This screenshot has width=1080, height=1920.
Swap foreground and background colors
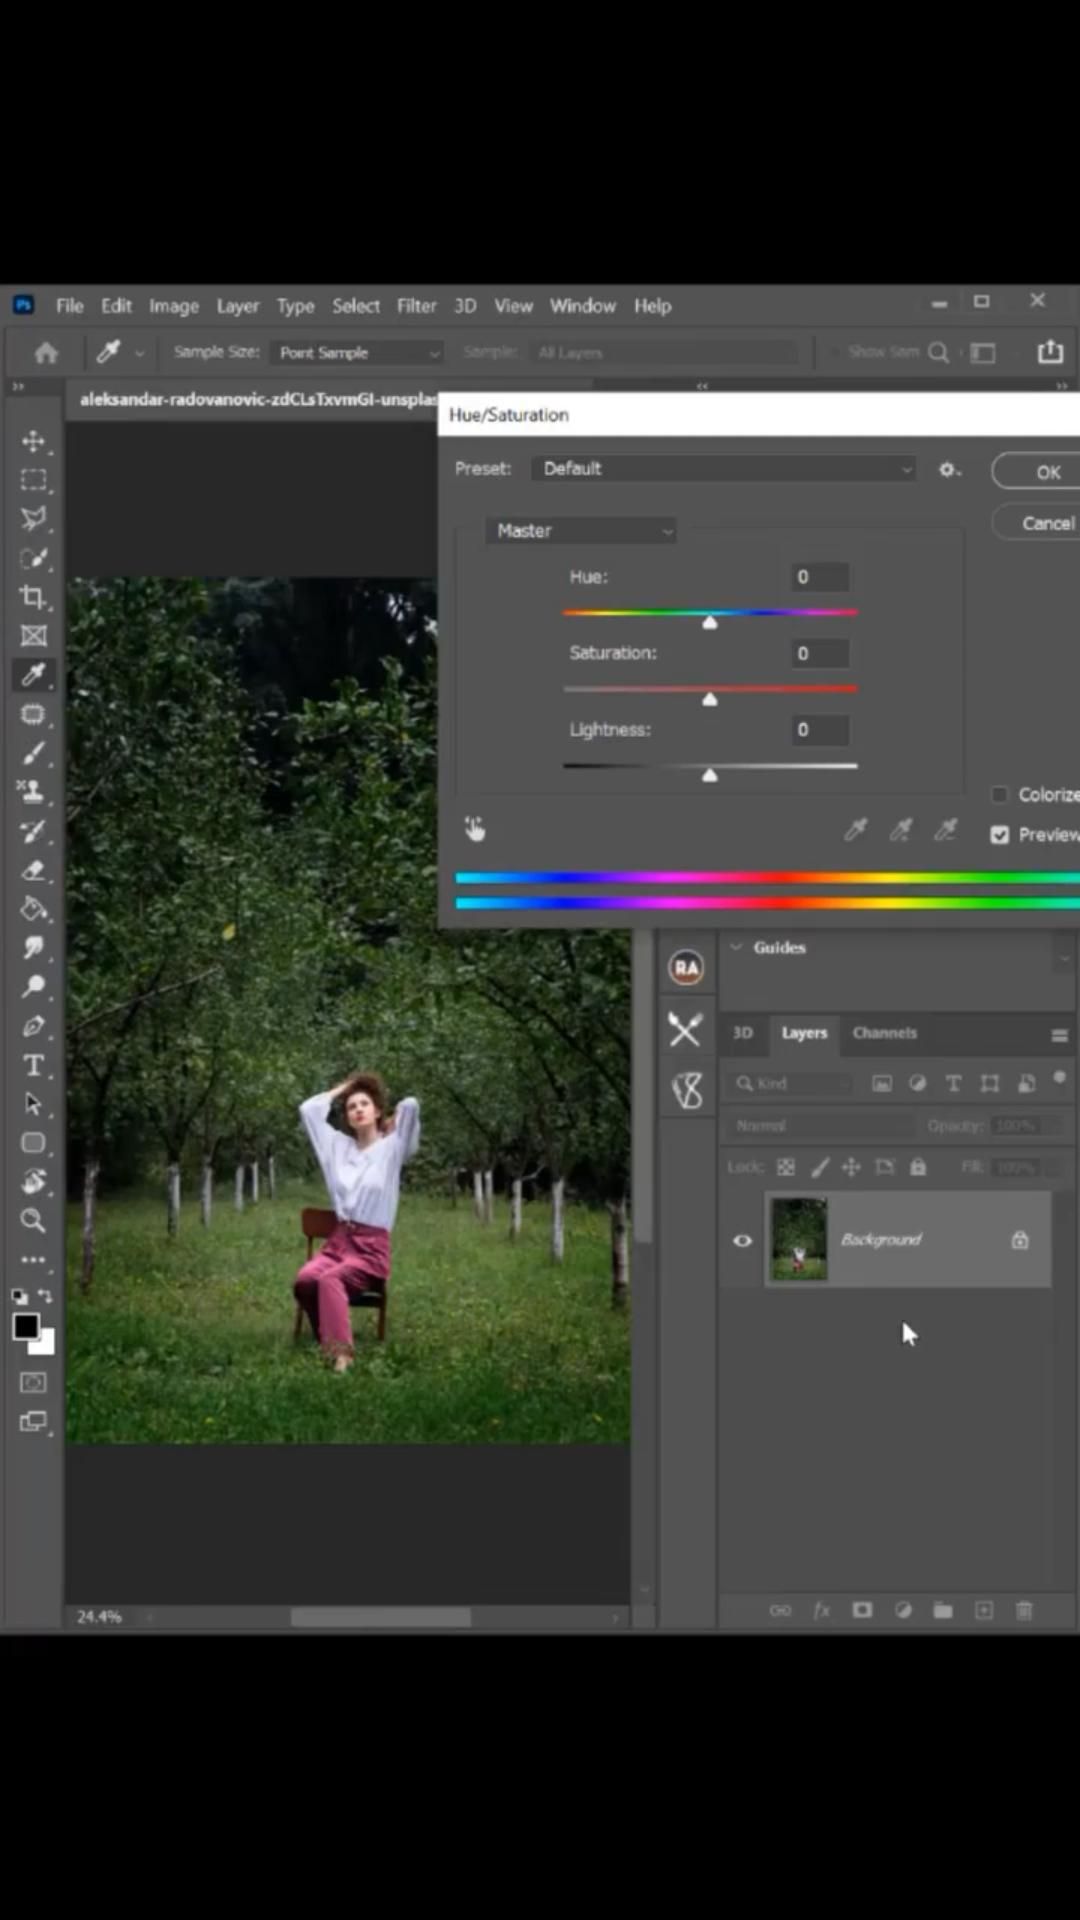[44, 1296]
